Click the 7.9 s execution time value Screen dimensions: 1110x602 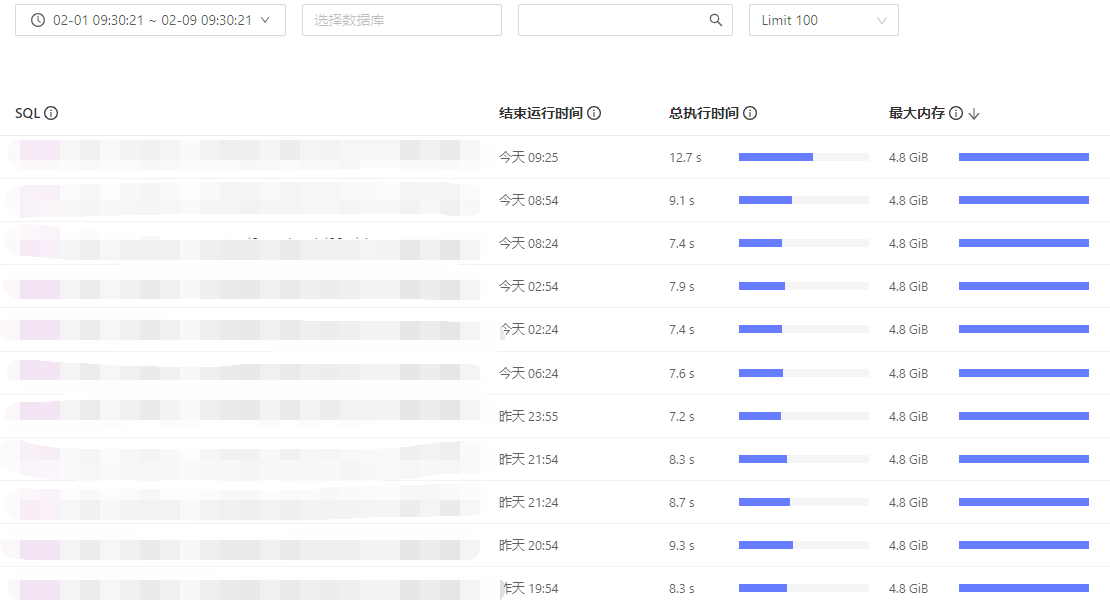click(682, 287)
